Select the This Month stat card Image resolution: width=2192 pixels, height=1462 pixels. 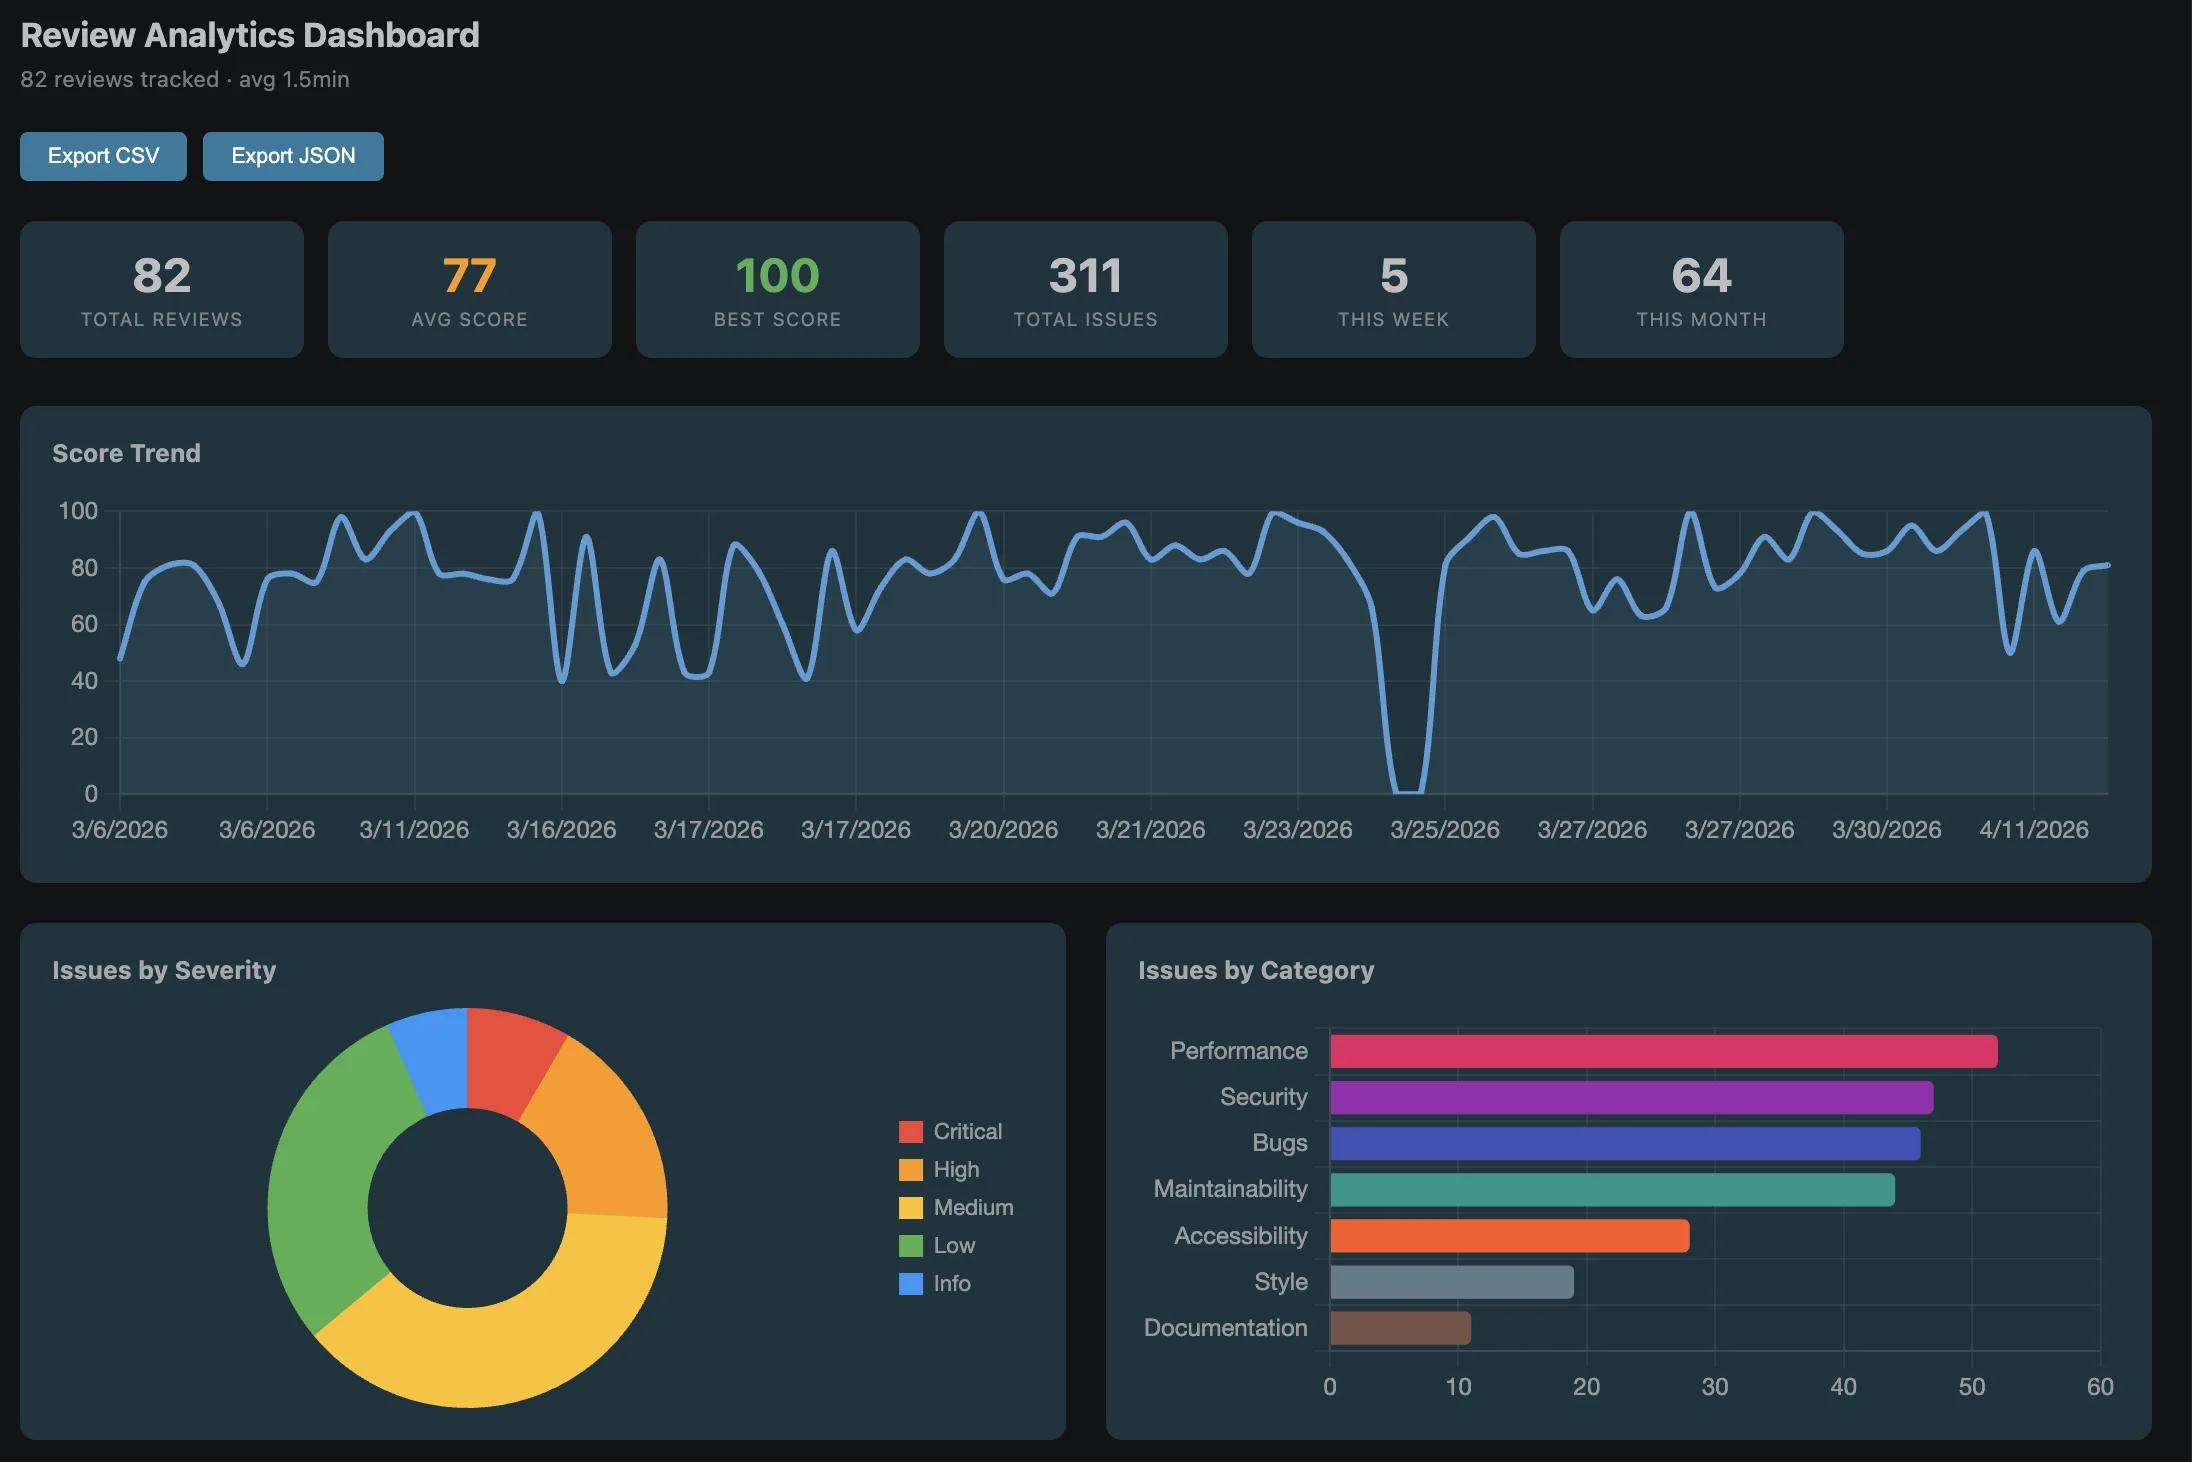pos(1702,289)
